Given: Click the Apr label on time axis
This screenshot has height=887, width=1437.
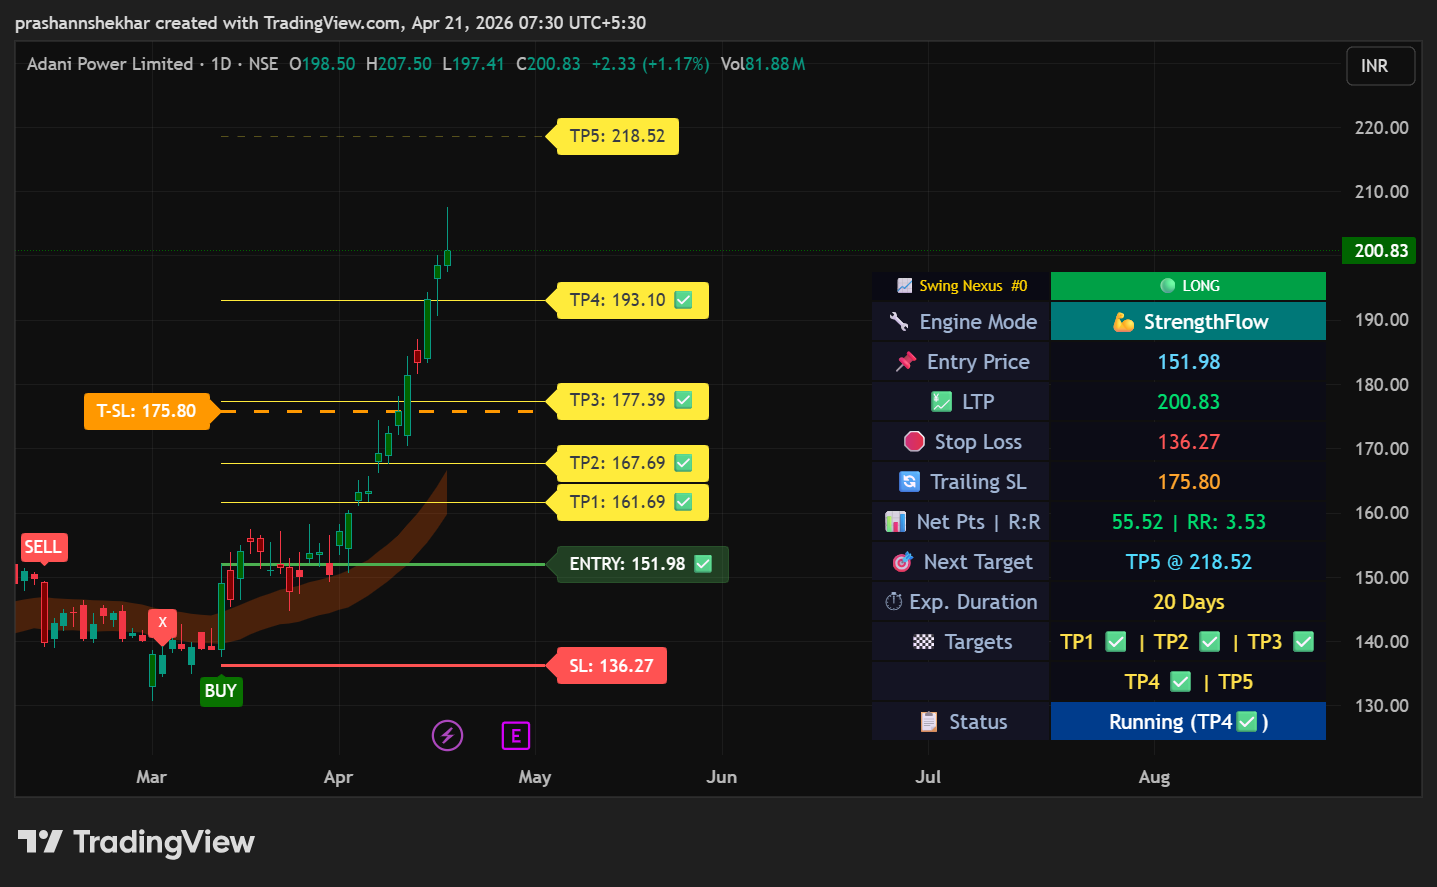Looking at the screenshot, I should point(338,777).
